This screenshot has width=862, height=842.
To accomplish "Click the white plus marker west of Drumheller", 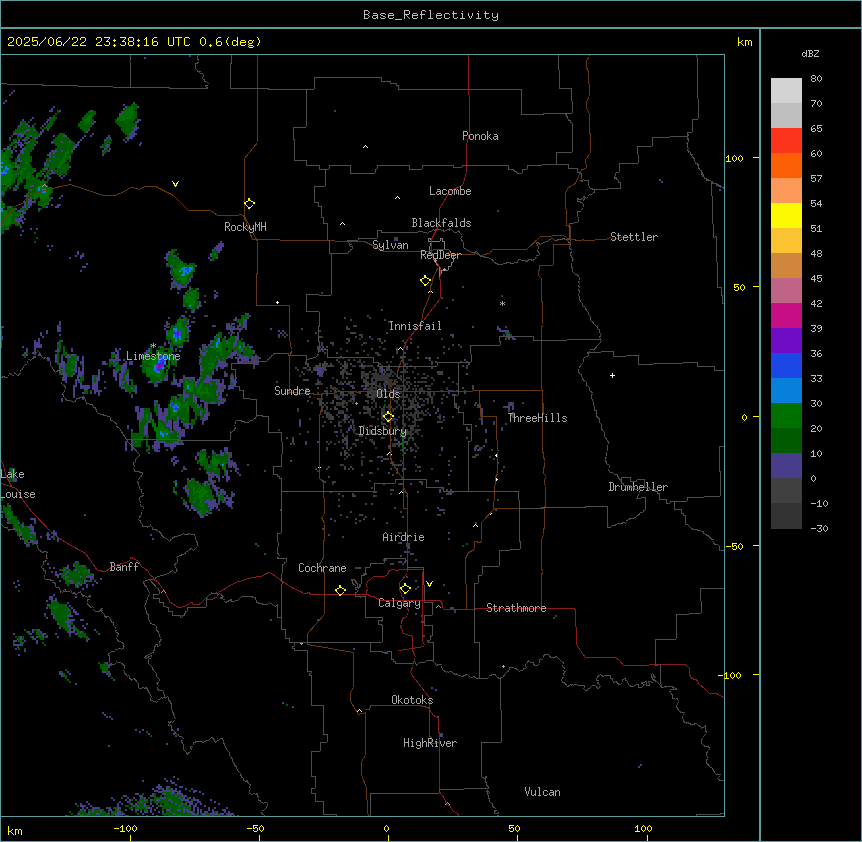I will click(612, 375).
